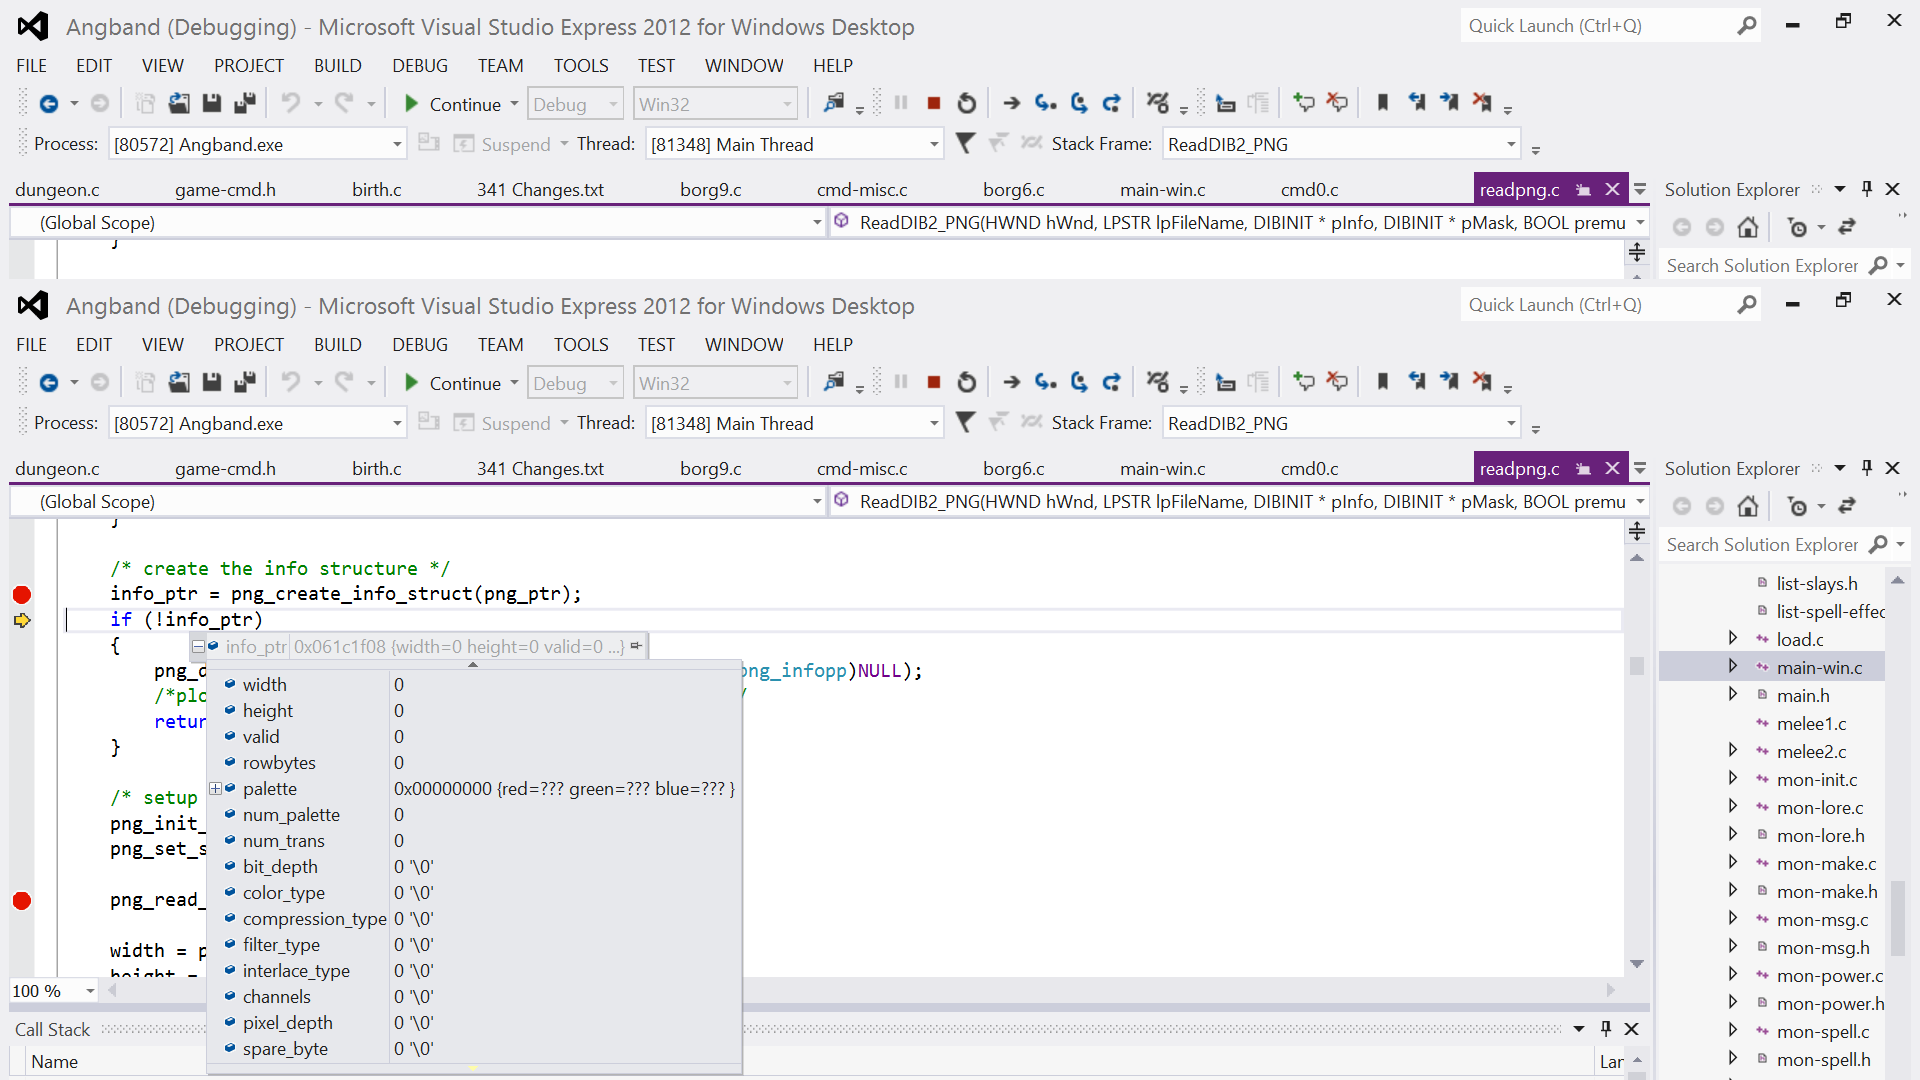Click Open File icon in front window toolbar
Viewport: 1920px width, 1080px height.
pyautogui.click(x=179, y=383)
